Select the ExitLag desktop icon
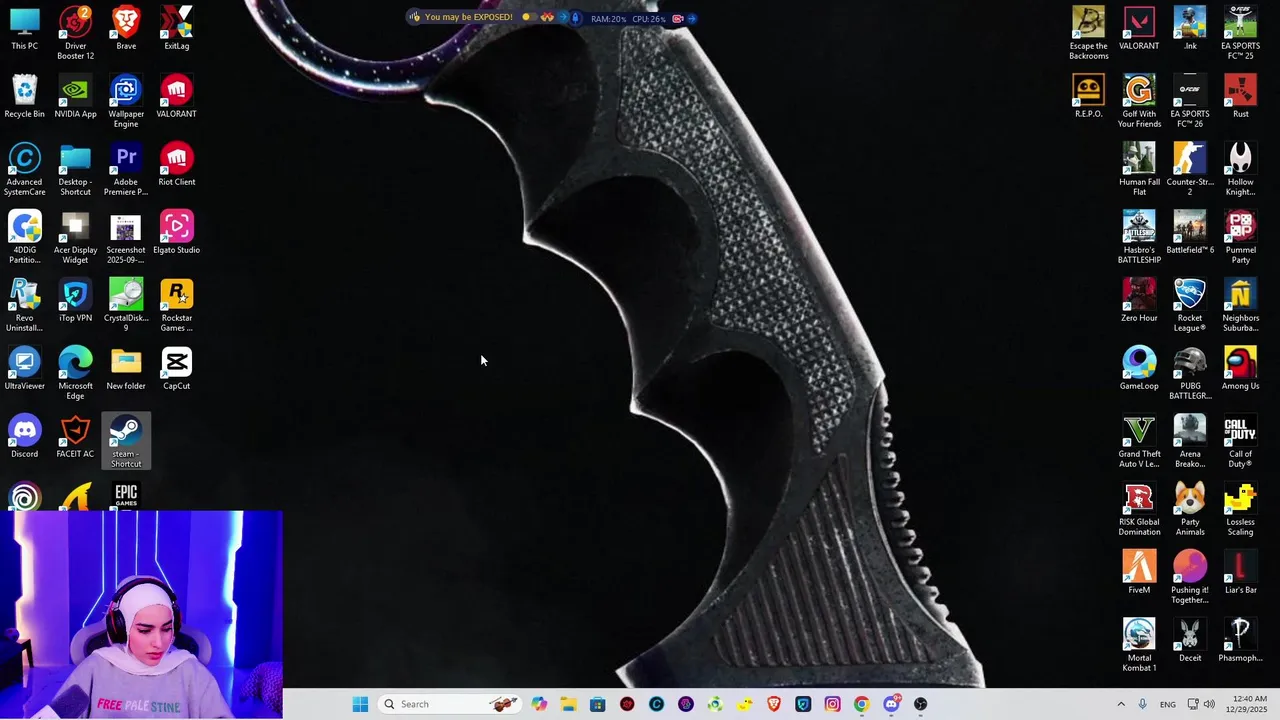Screen dimensions: 1280x720 pos(177,28)
